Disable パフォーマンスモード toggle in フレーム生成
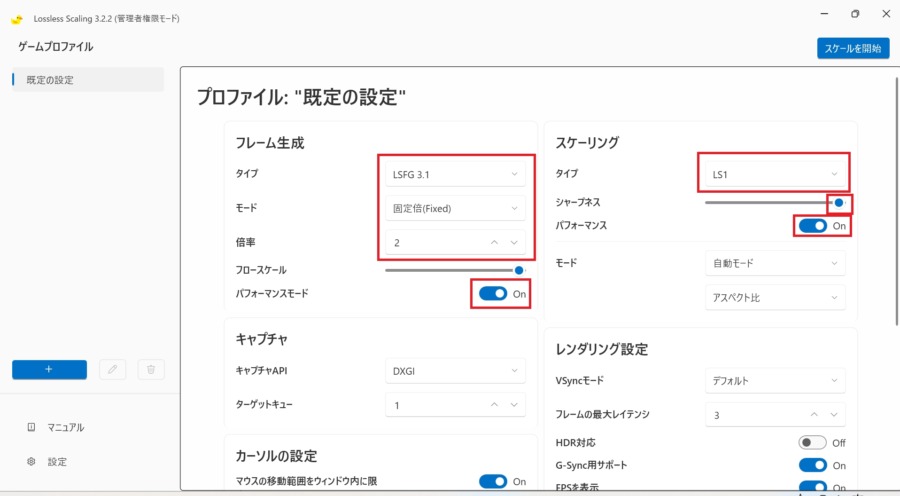The height and width of the screenshot is (496, 900). pyautogui.click(x=493, y=294)
